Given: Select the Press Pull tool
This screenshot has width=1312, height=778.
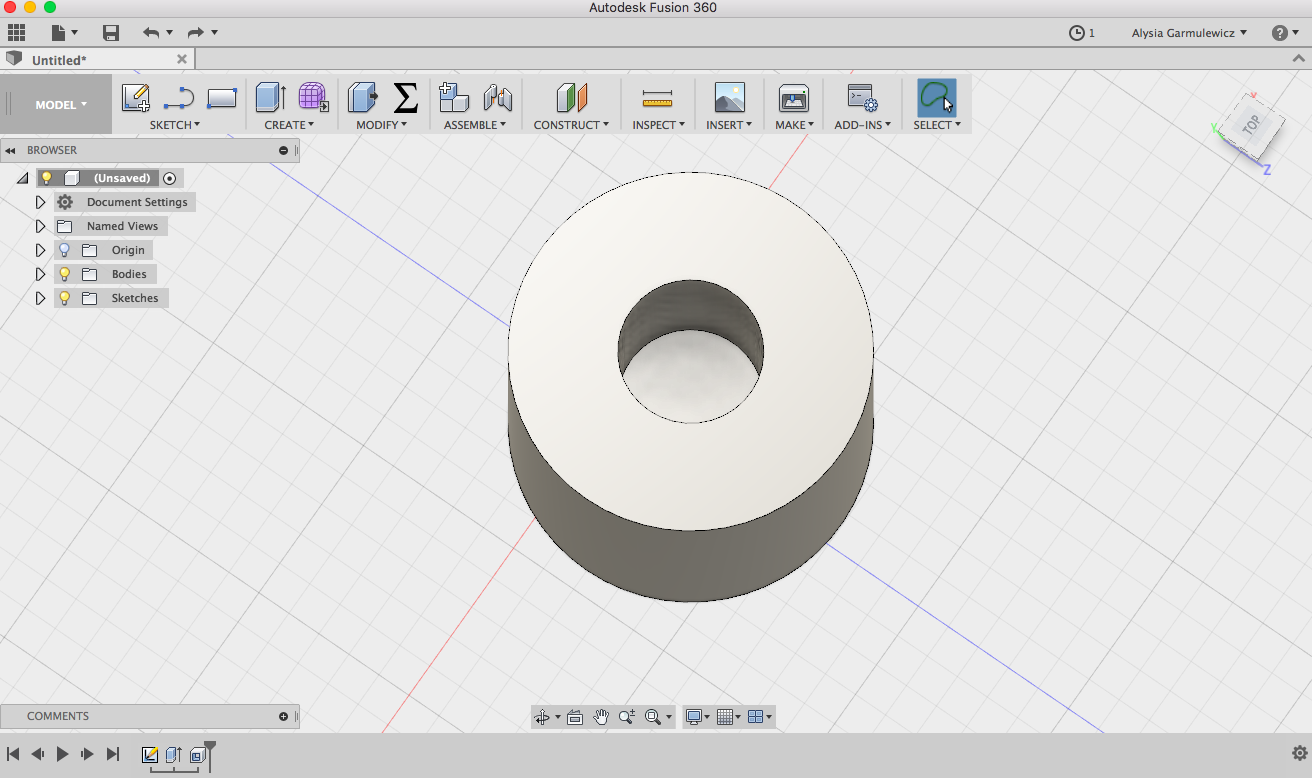Looking at the screenshot, I should (x=362, y=97).
